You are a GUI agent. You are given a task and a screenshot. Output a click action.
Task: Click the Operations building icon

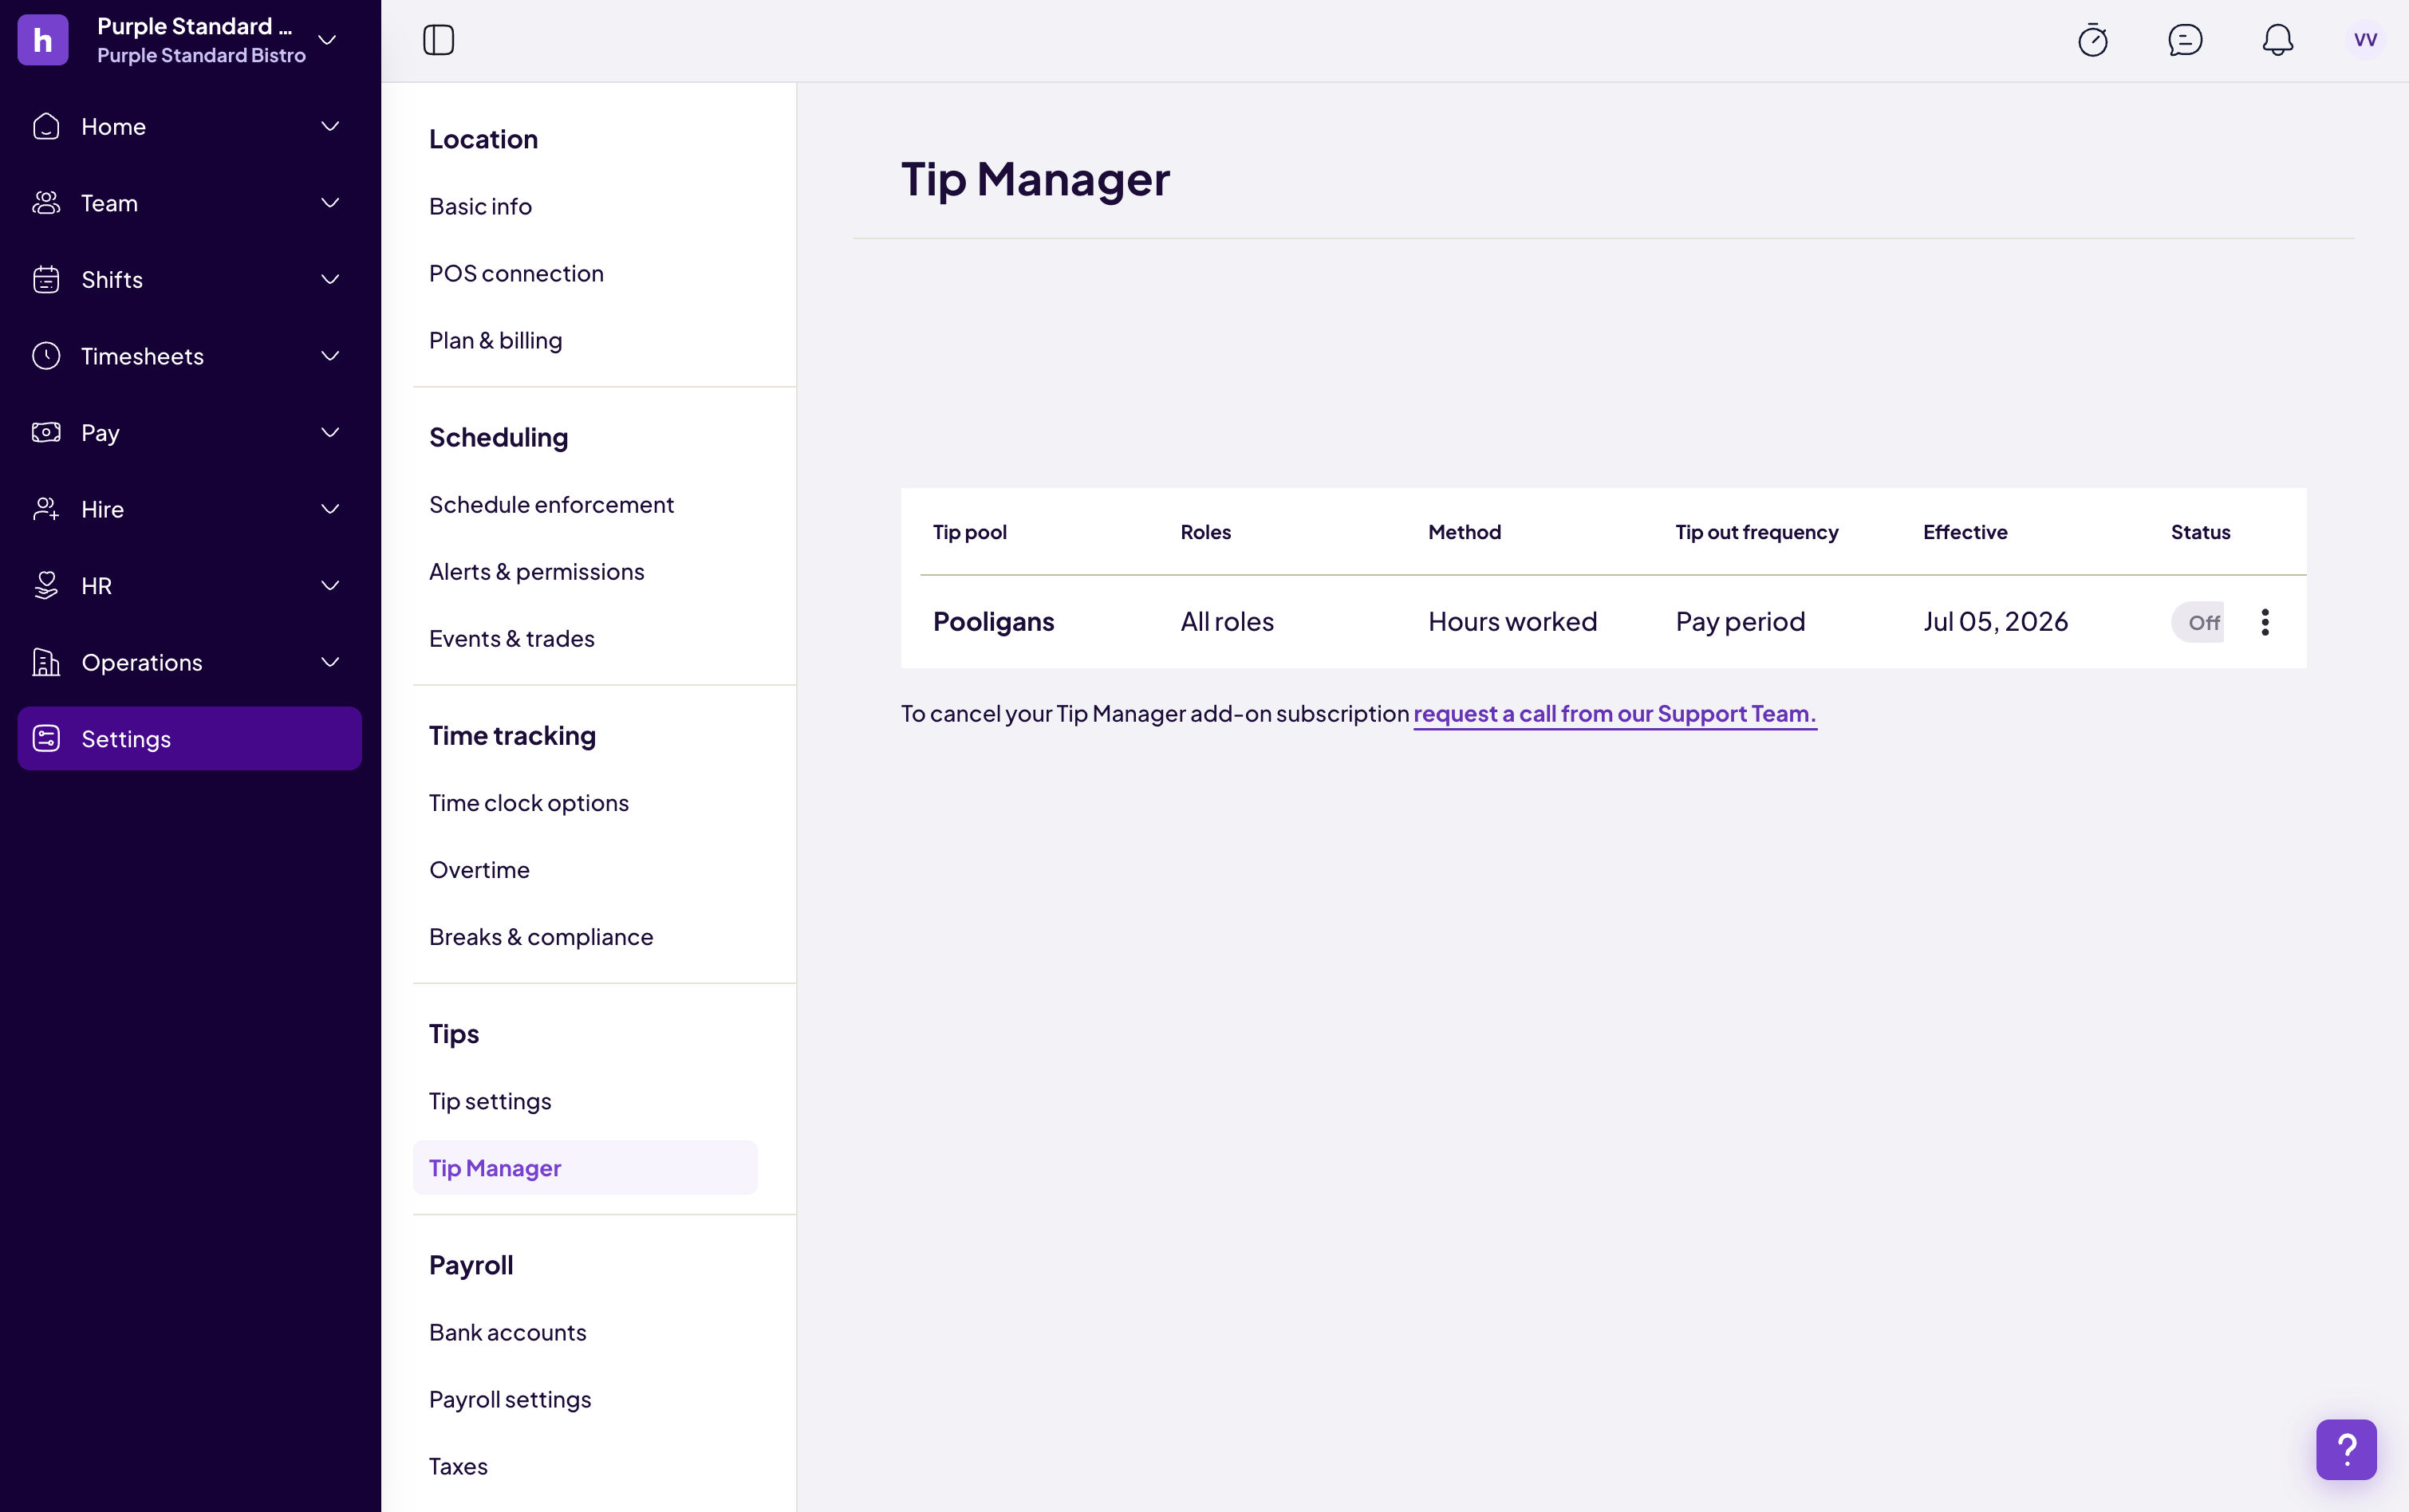(46, 662)
